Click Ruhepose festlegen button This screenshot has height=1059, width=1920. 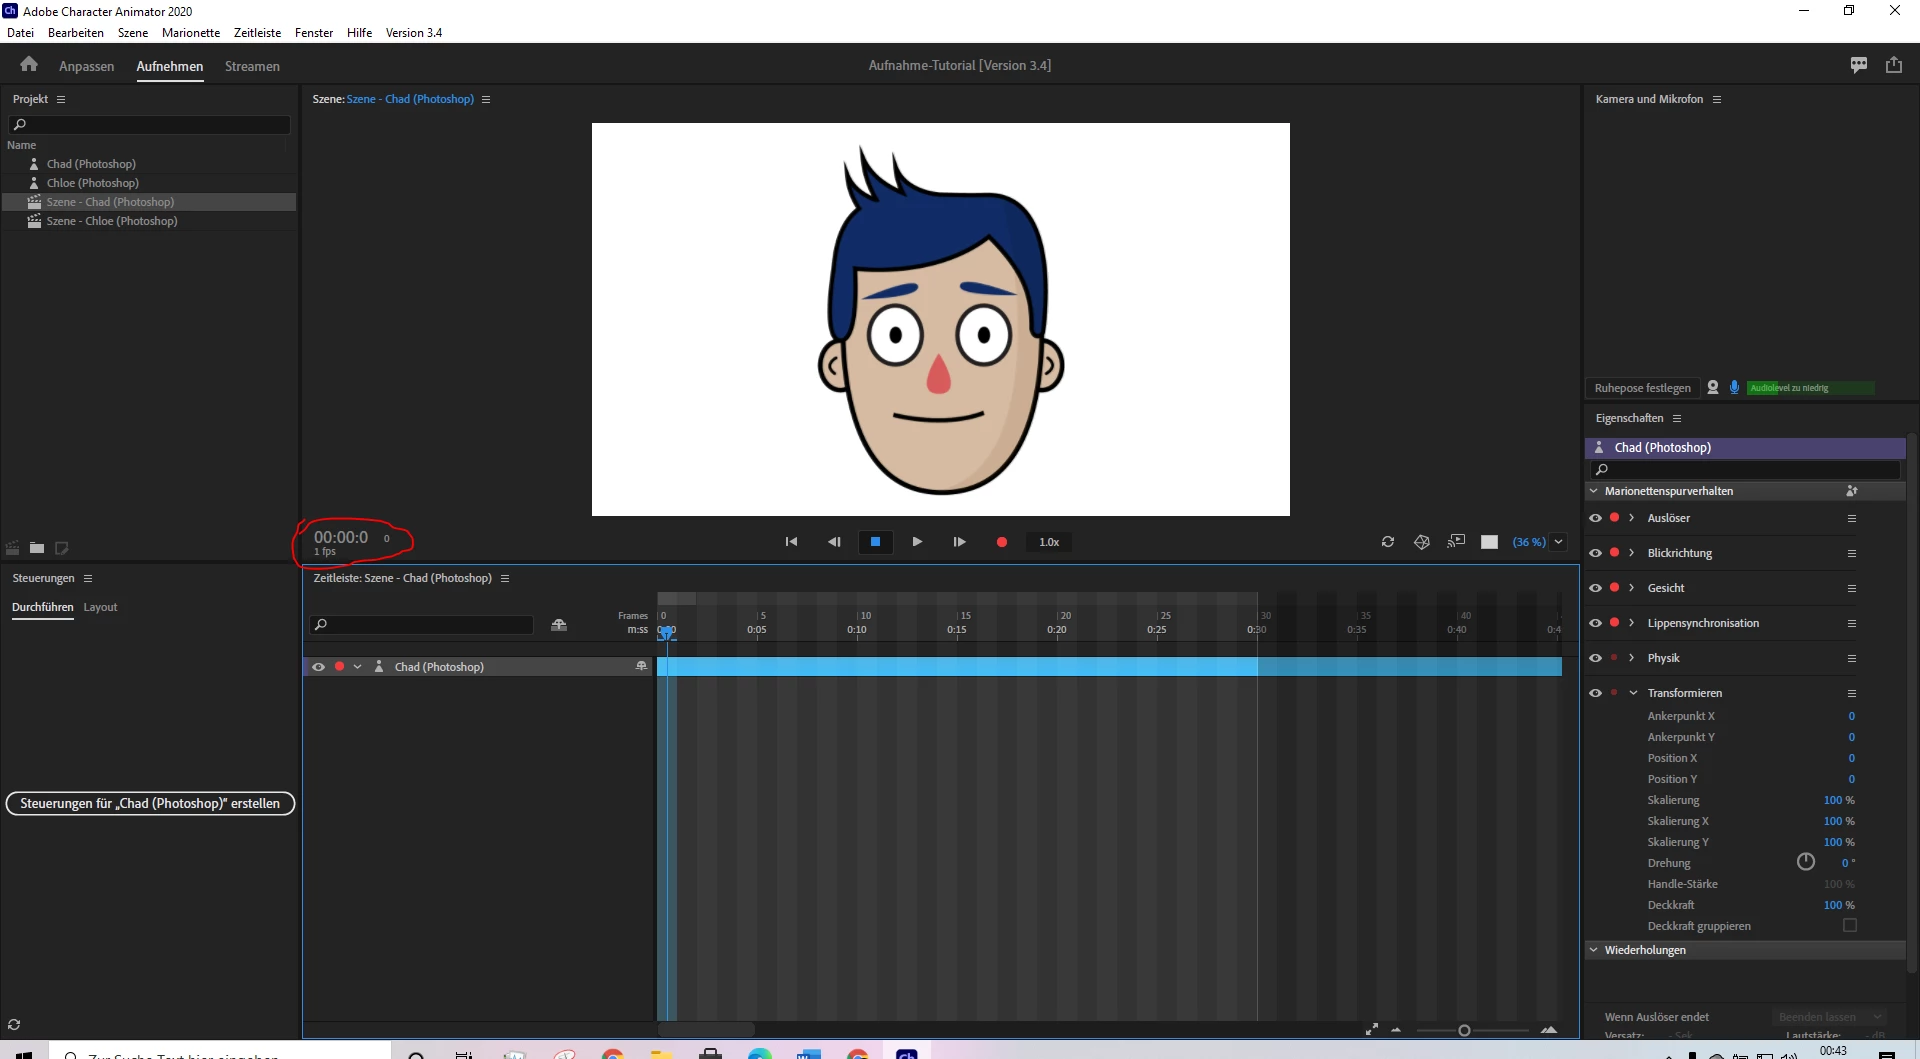point(1642,388)
